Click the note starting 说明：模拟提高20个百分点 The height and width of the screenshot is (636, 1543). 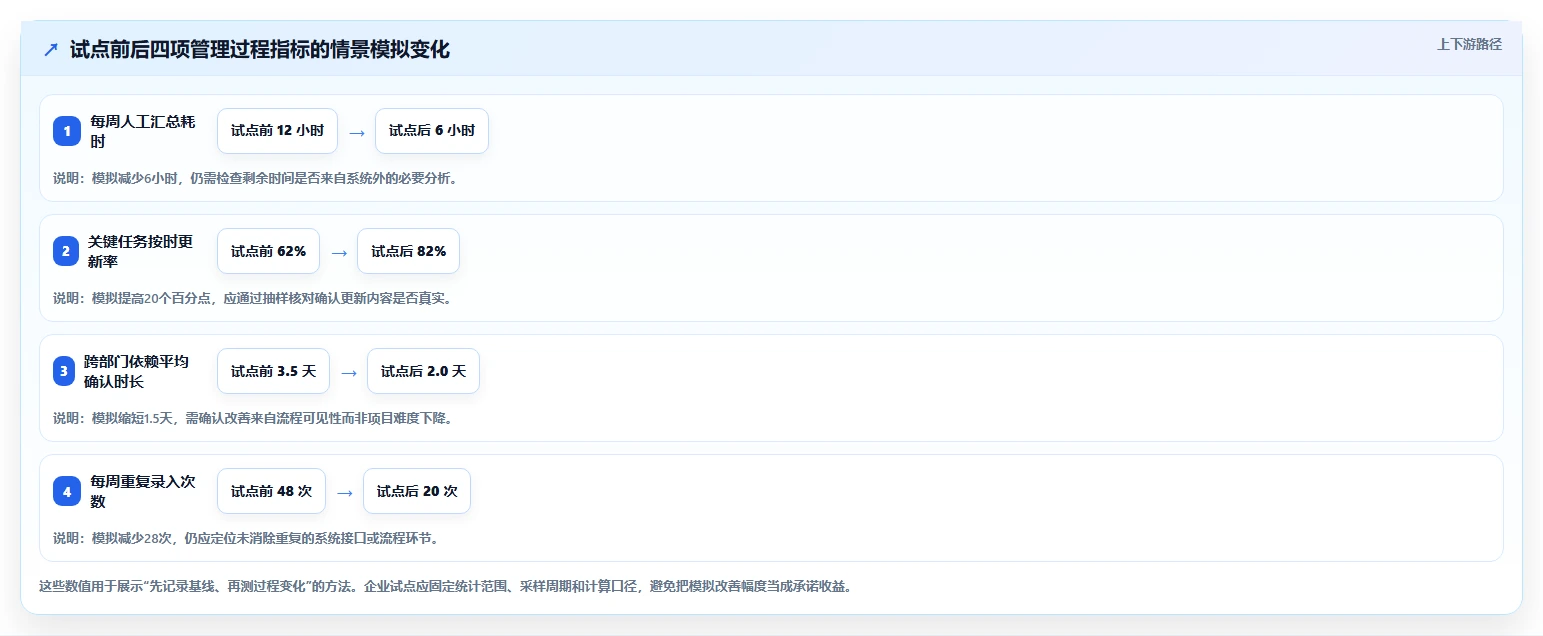pos(252,298)
